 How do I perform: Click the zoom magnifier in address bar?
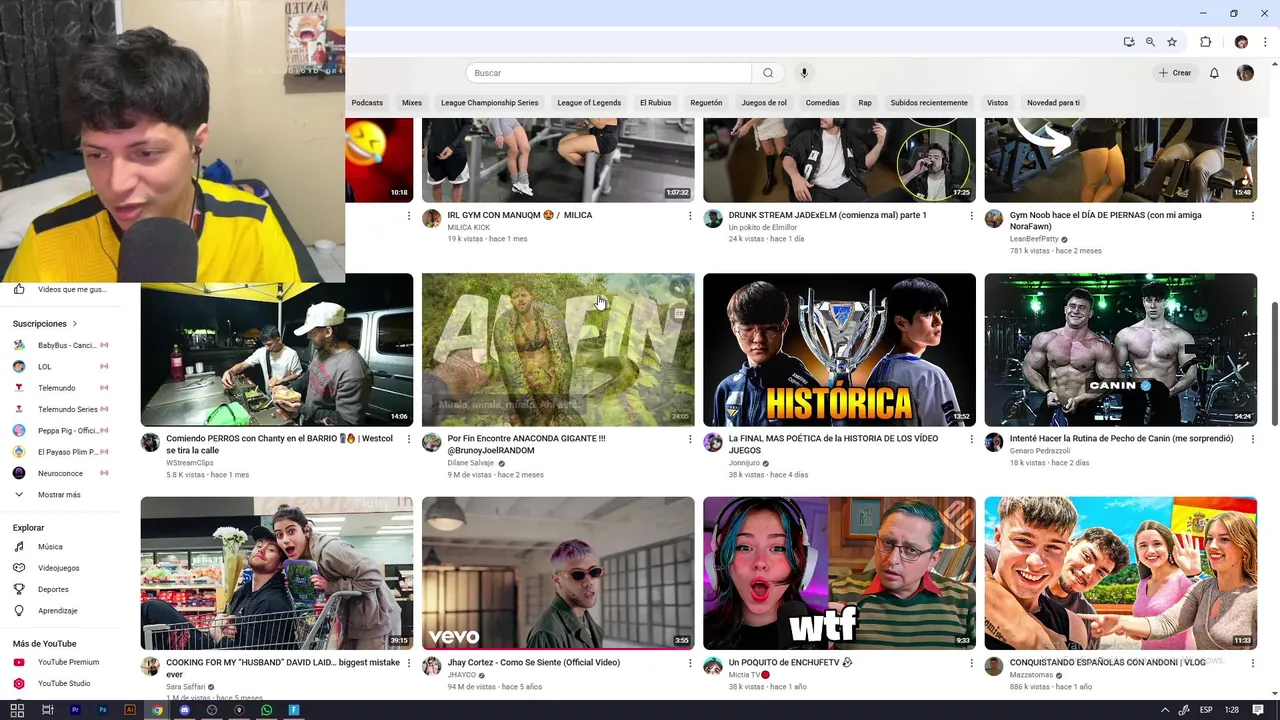pos(1150,42)
